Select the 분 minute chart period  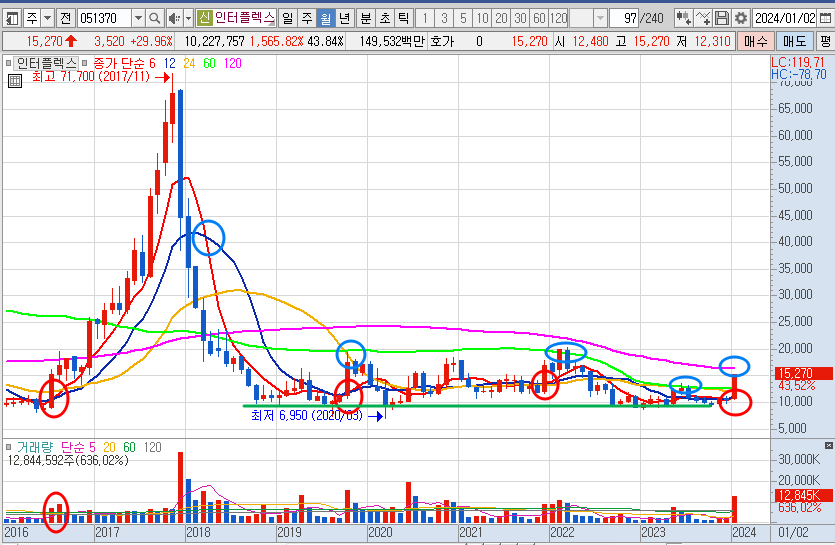366,19
